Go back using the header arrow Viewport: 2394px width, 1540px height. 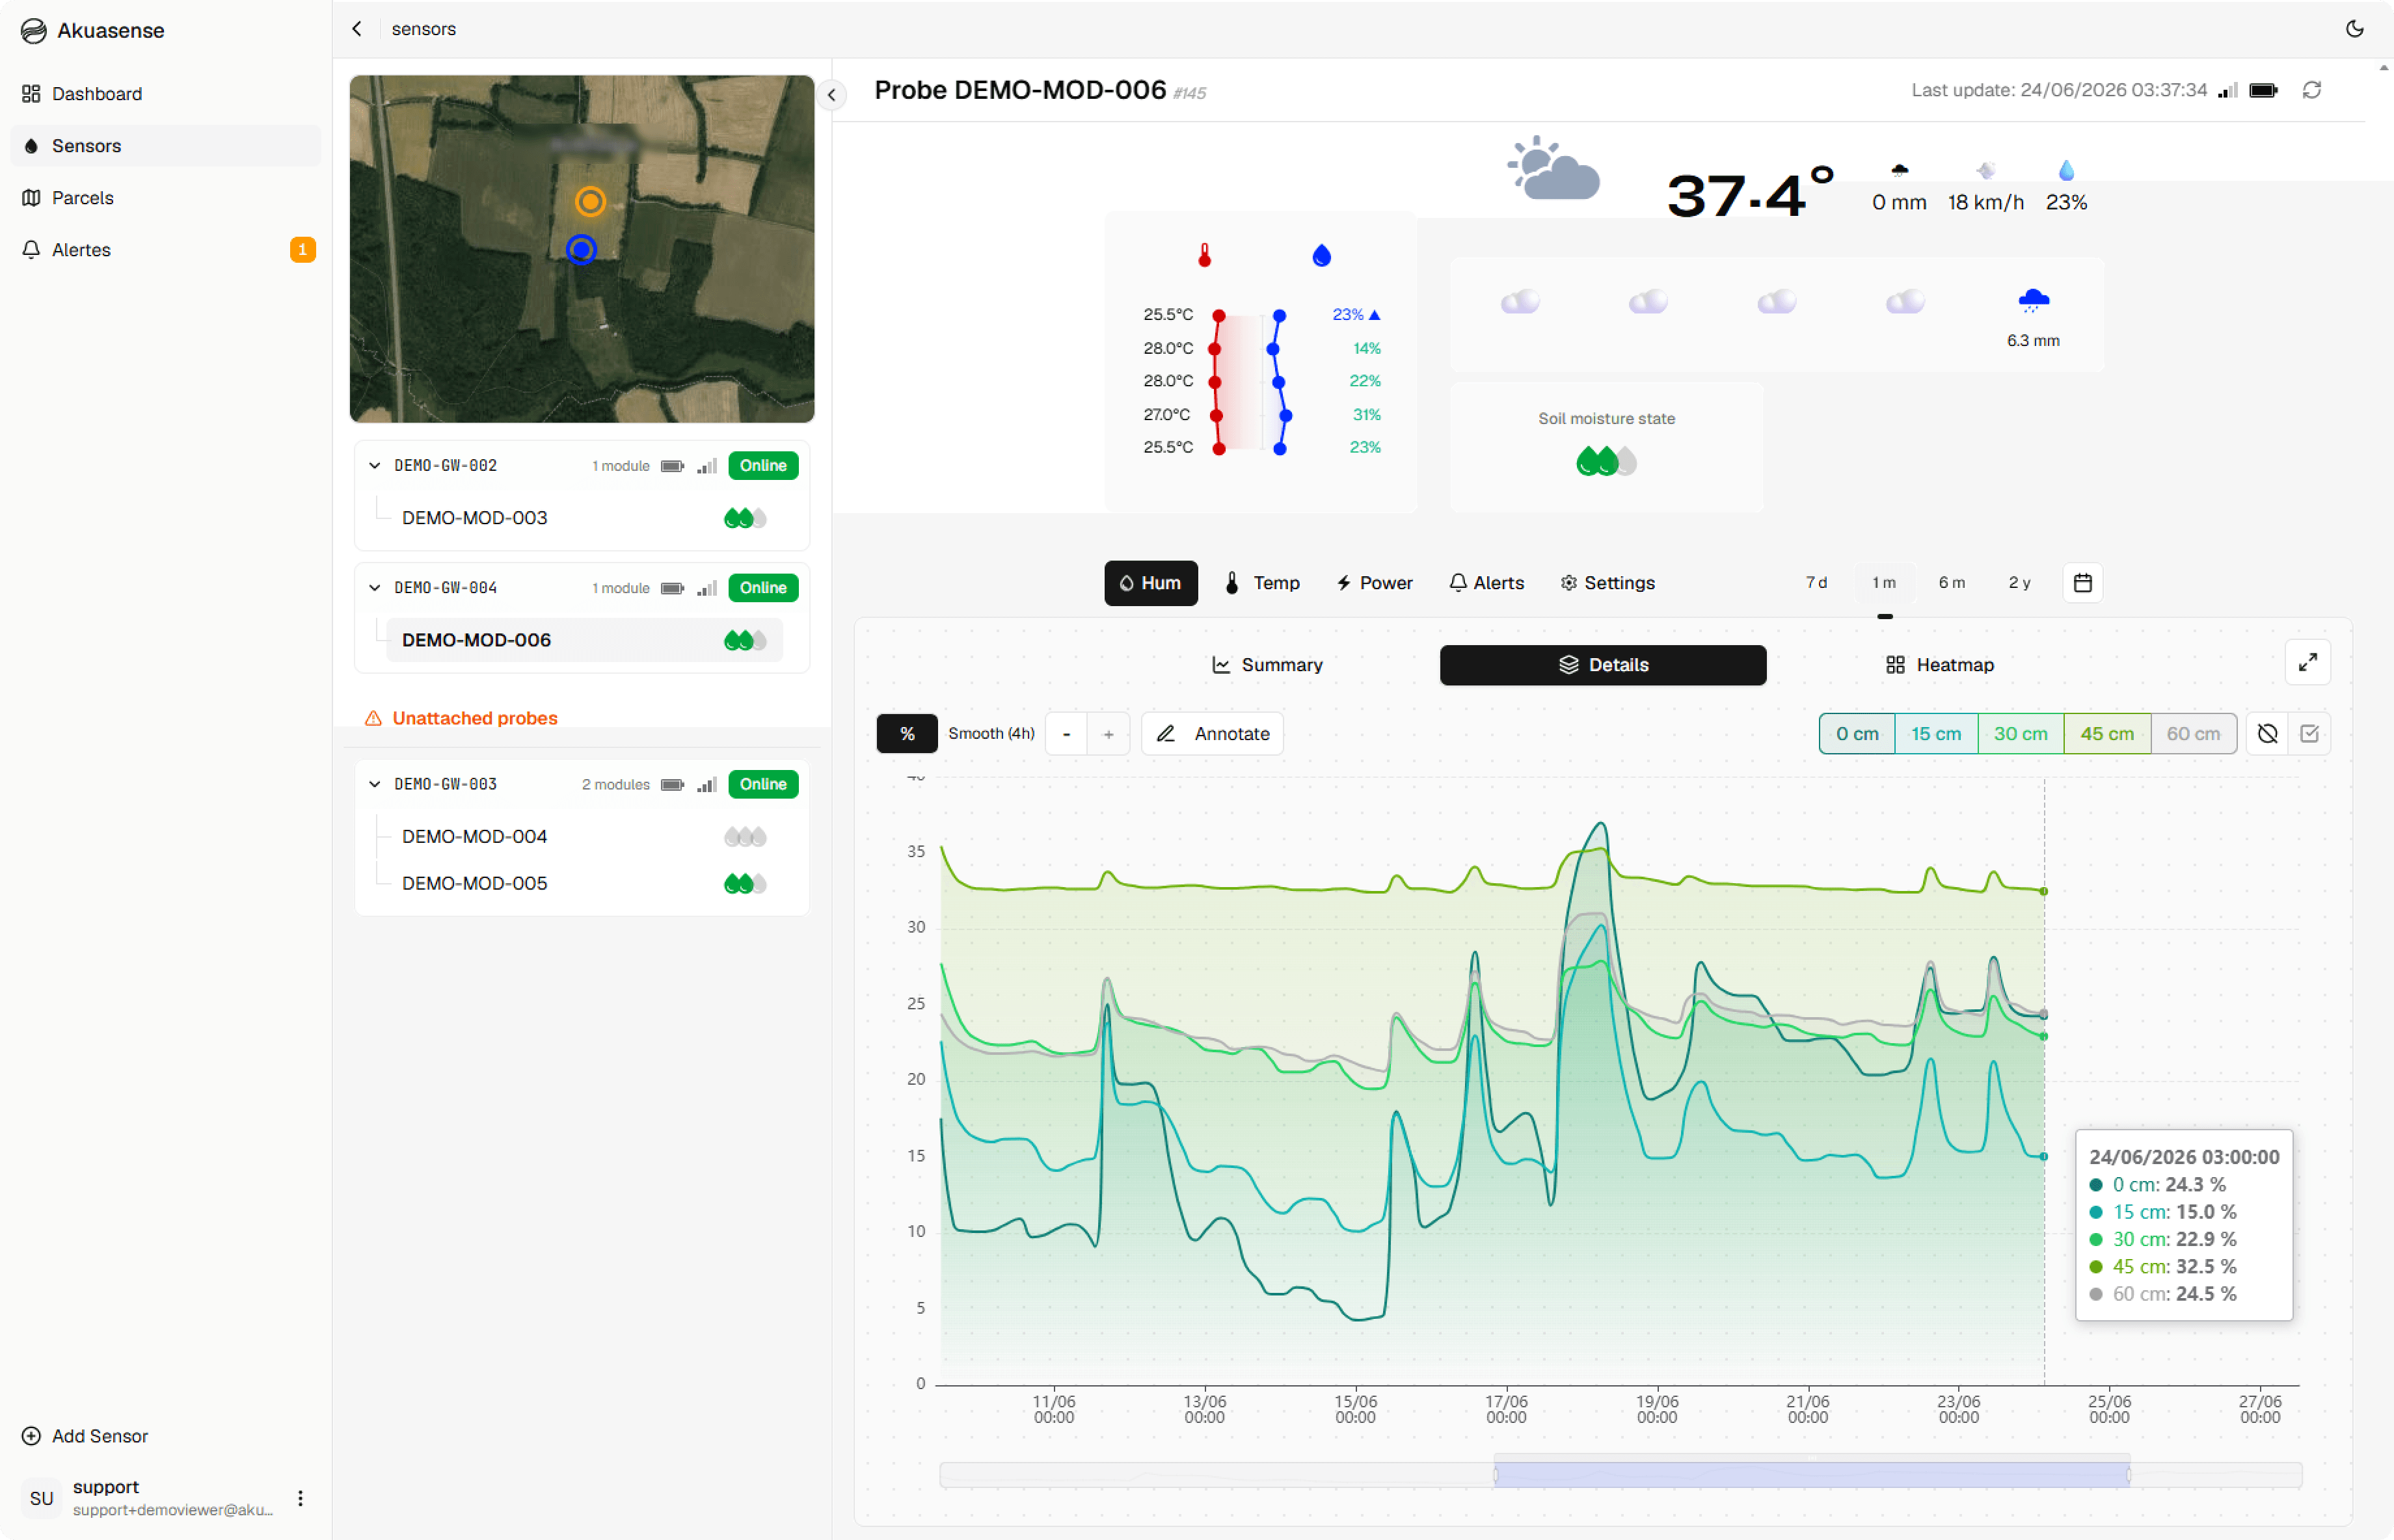coord(357,29)
